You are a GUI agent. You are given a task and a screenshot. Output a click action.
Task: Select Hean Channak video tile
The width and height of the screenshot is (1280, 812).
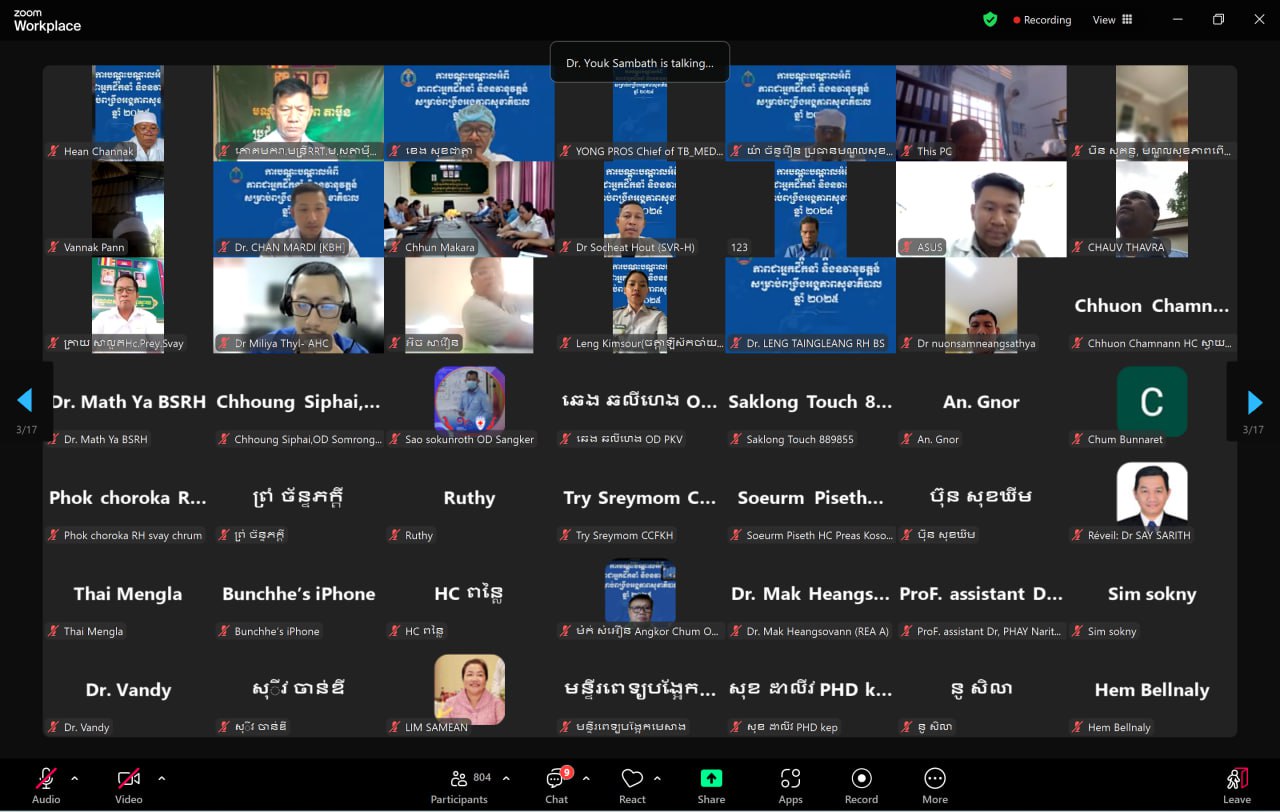pyautogui.click(x=128, y=113)
